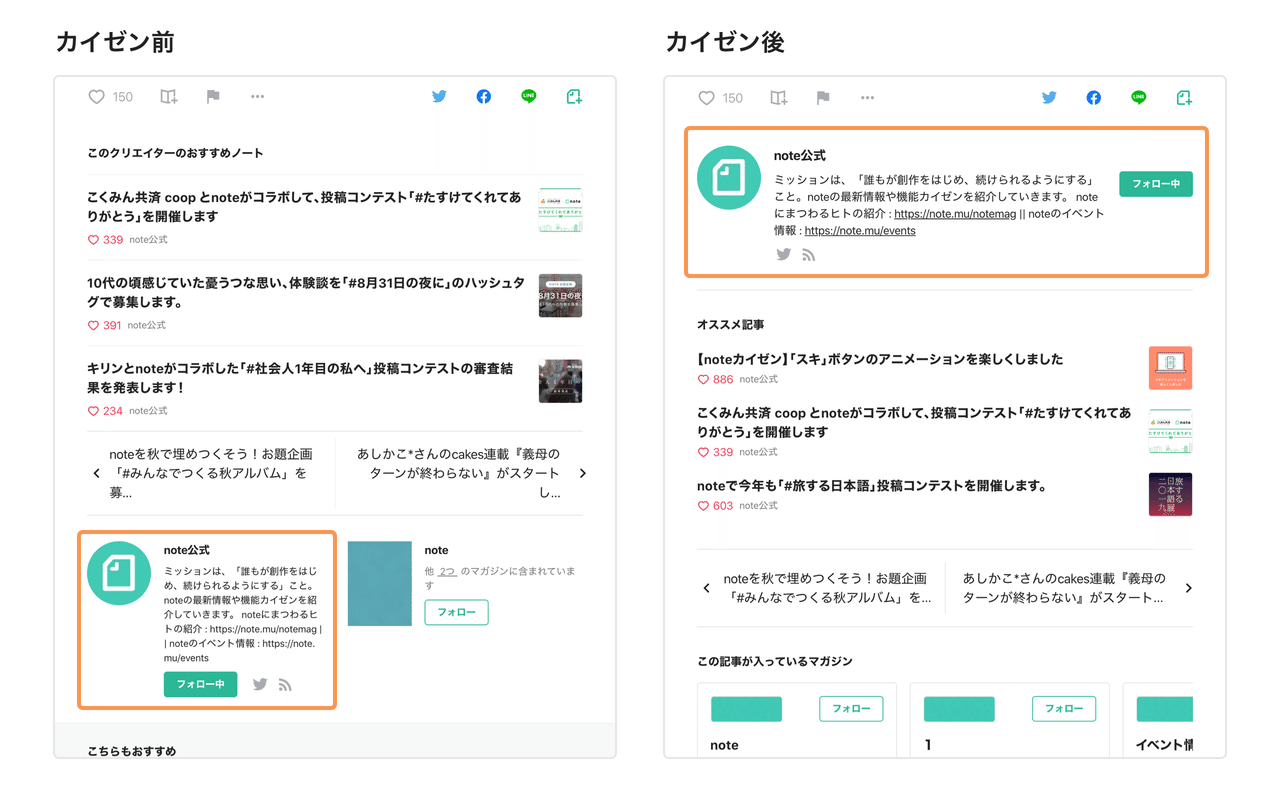Viewport: 1280px width, 812px height.
Task: Click the note公式 name in the カイゼン前 author card
Action: [187, 550]
